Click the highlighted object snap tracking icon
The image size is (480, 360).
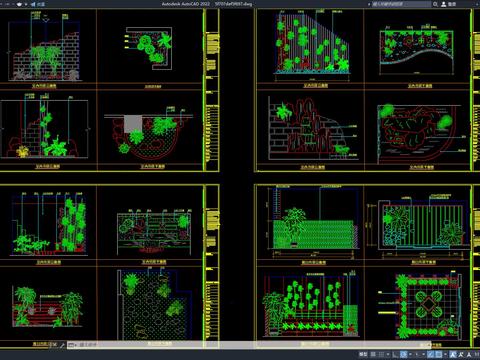[x=430, y=354]
